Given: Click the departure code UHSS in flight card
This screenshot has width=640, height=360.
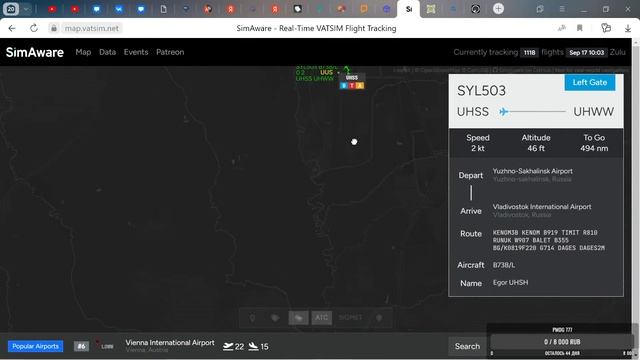Looking at the screenshot, I should [x=473, y=111].
